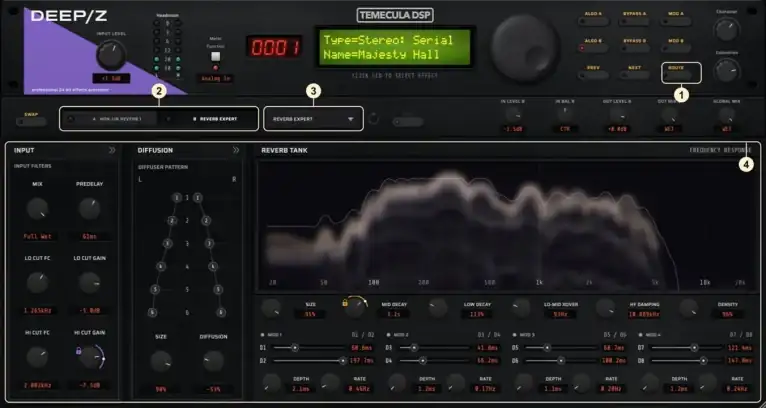Click the white Meter Function button
The image size is (766, 408).
tap(215, 56)
